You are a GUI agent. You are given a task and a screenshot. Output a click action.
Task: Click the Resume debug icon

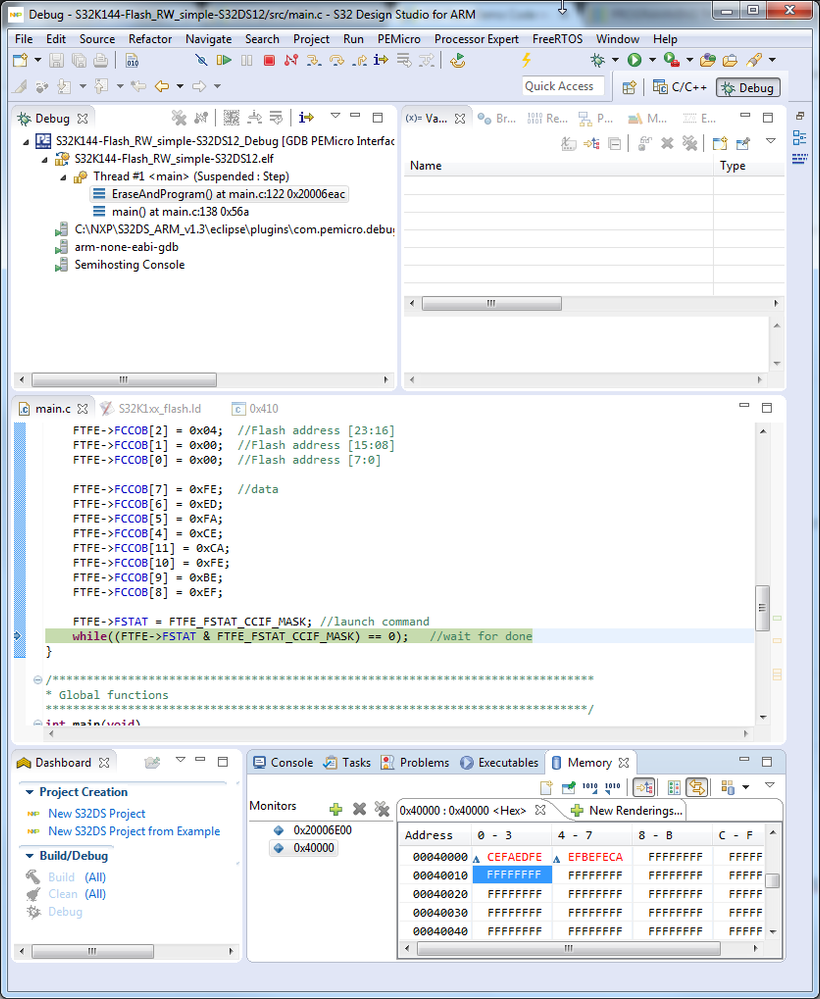pos(224,61)
